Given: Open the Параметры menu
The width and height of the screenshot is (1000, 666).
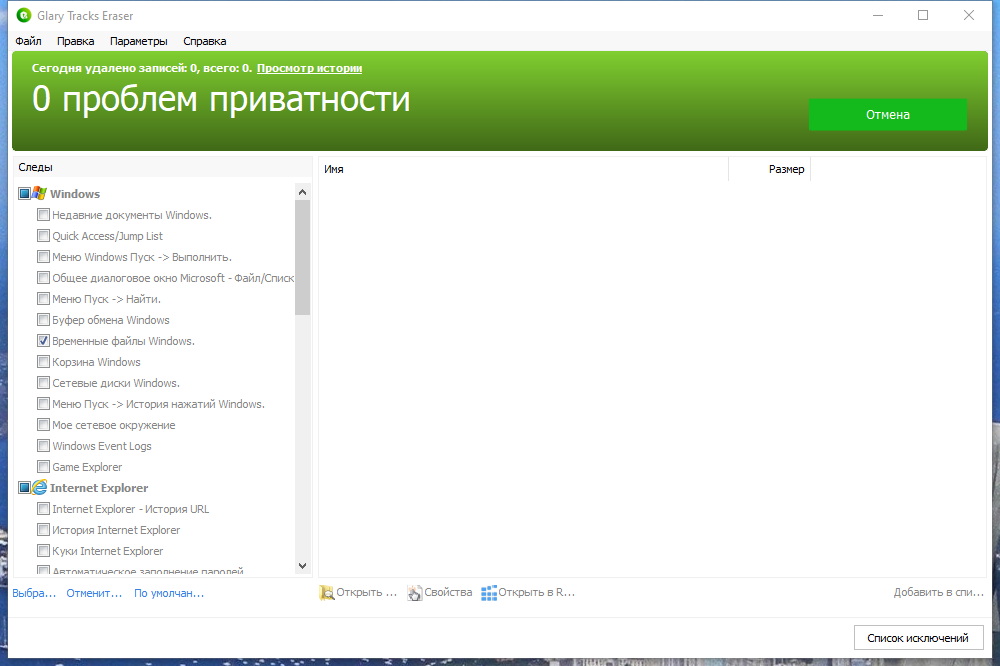Looking at the screenshot, I should [138, 41].
